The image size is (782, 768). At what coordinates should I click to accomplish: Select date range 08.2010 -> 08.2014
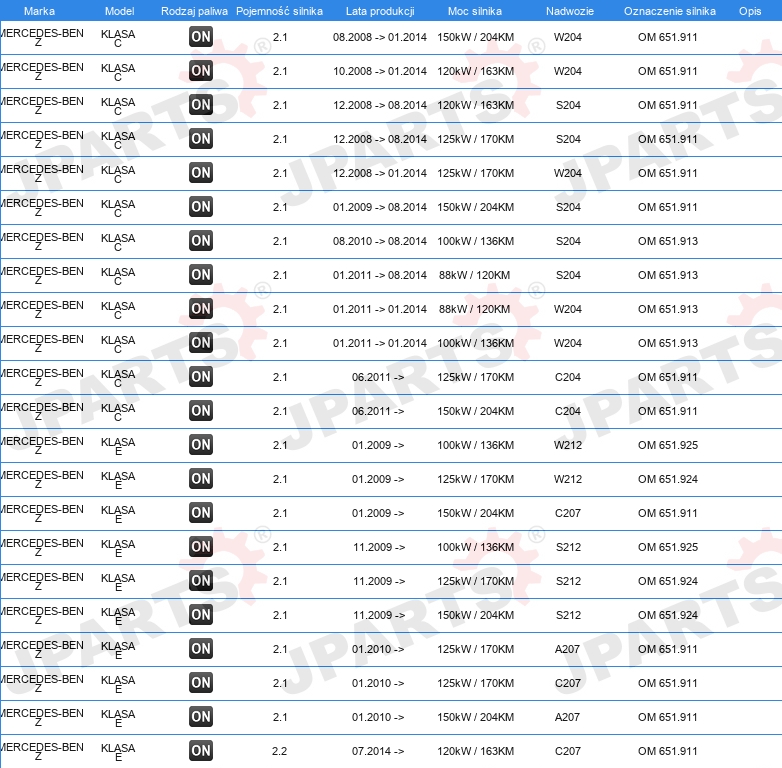(x=380, y=241)
